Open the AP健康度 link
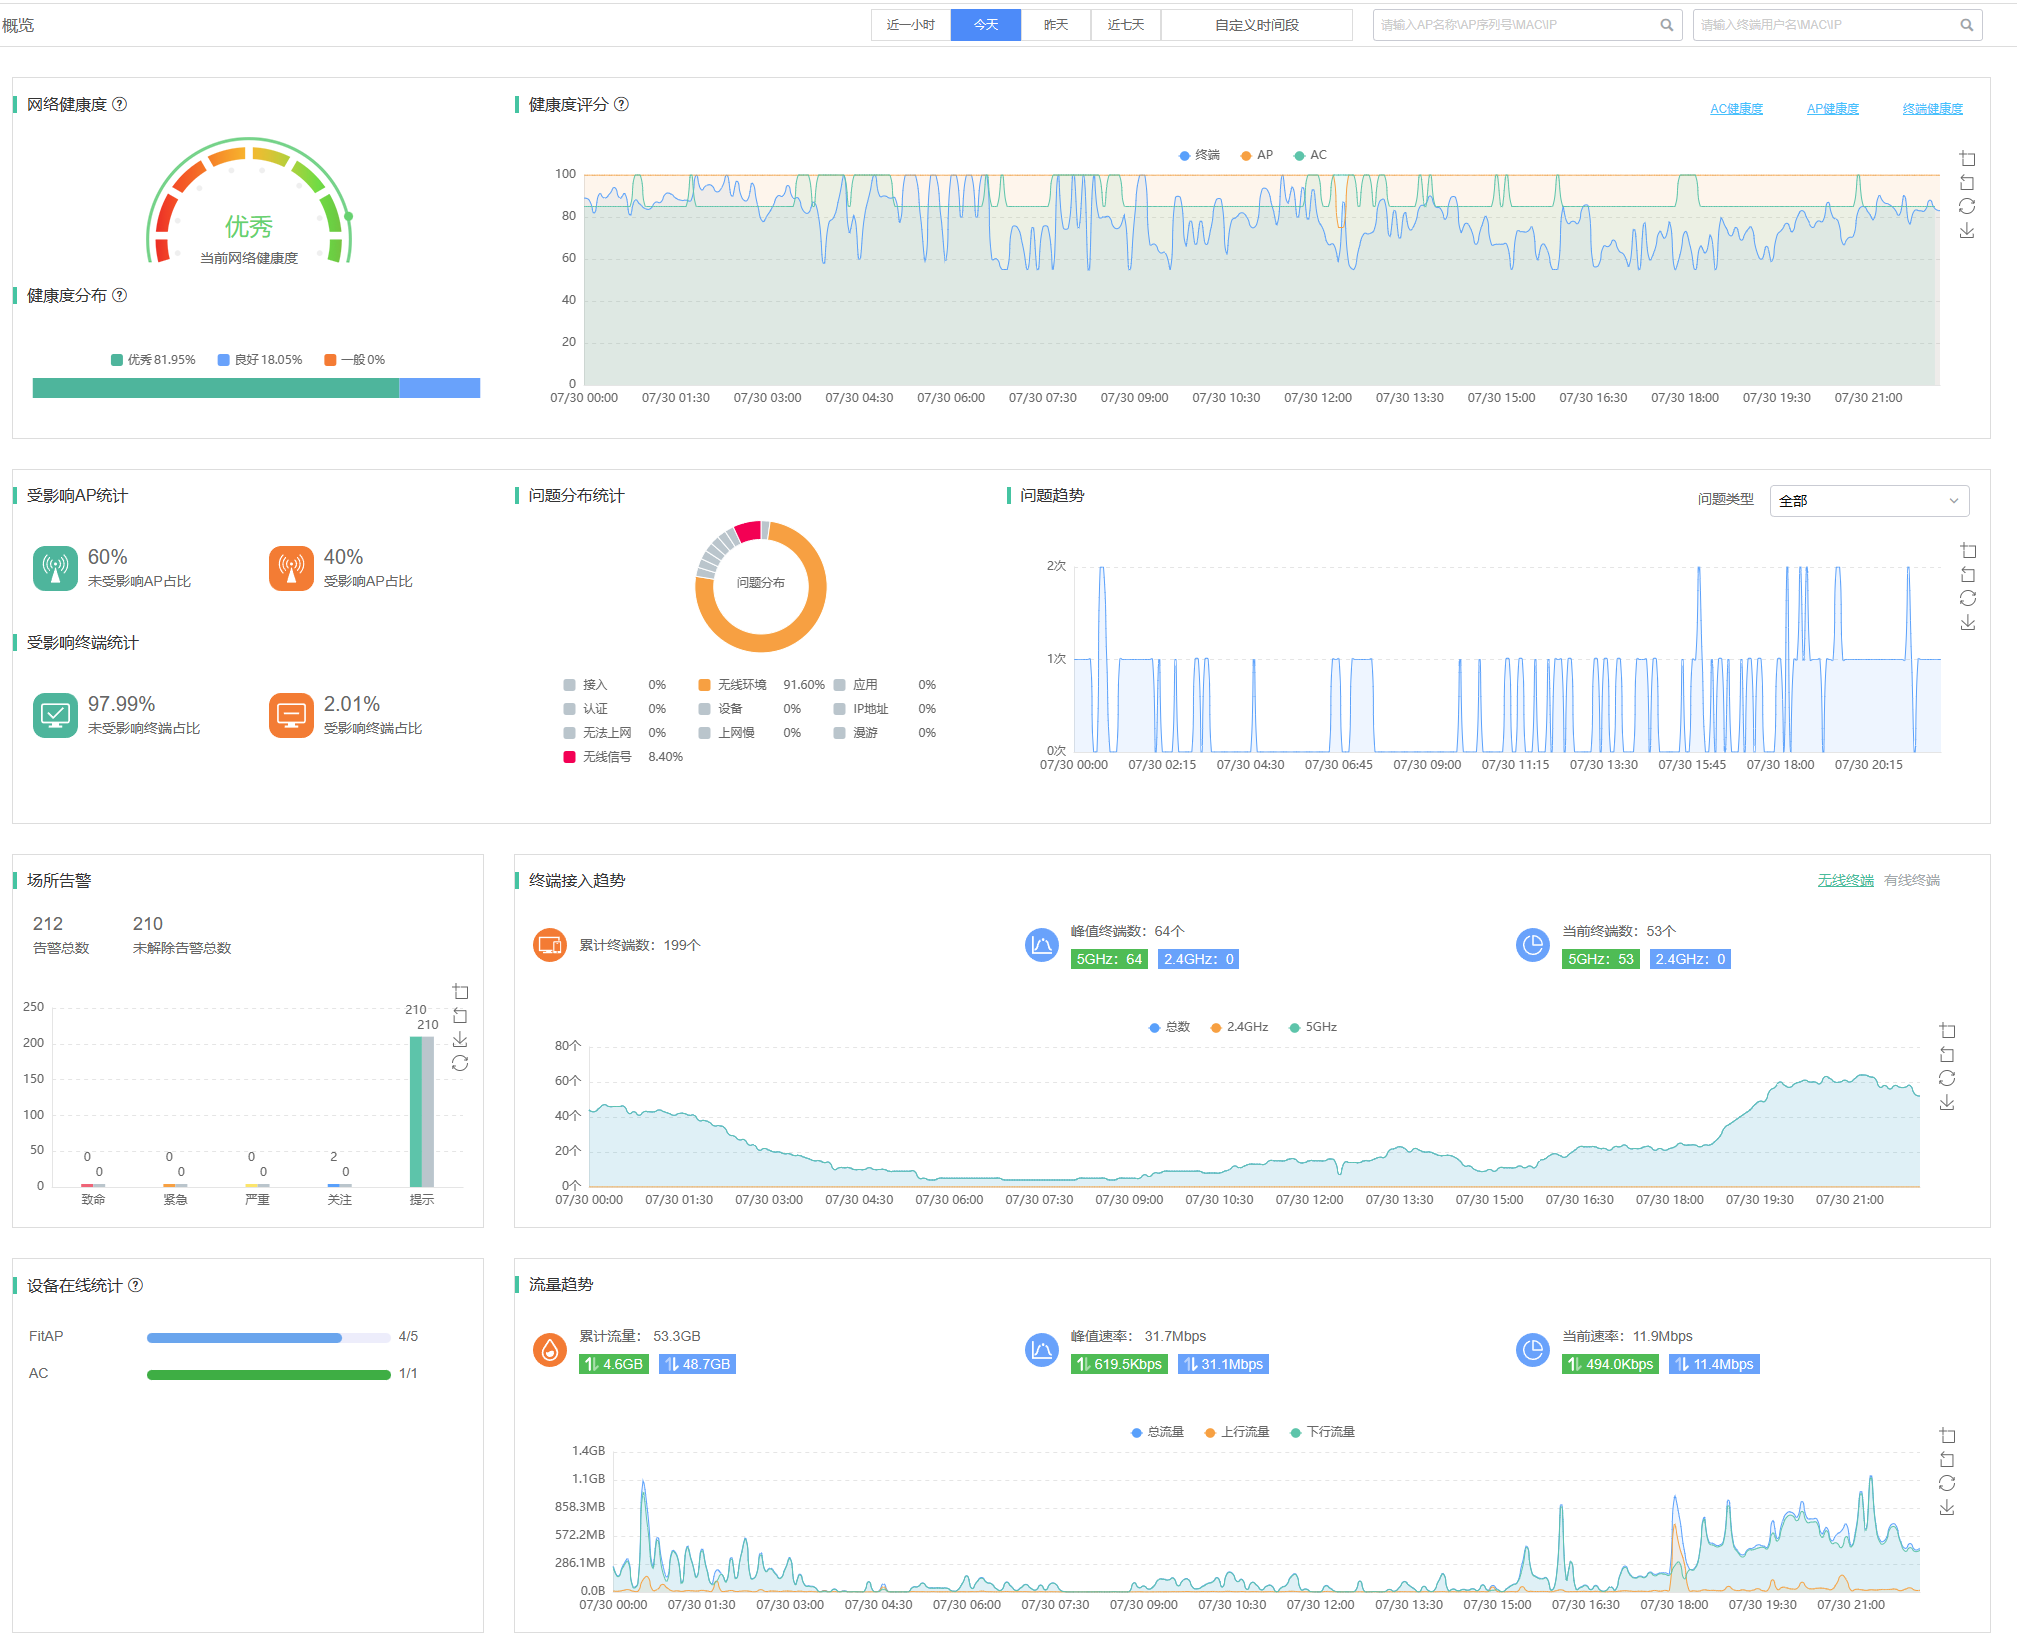Image resolution: width=2017 pixels, height=1652 pixels. pos(1832,109)
